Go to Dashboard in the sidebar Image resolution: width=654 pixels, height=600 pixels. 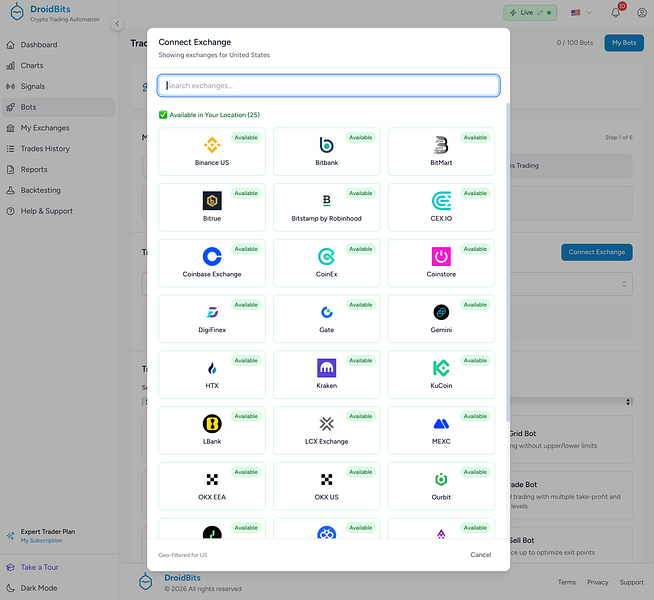[58, 45]
